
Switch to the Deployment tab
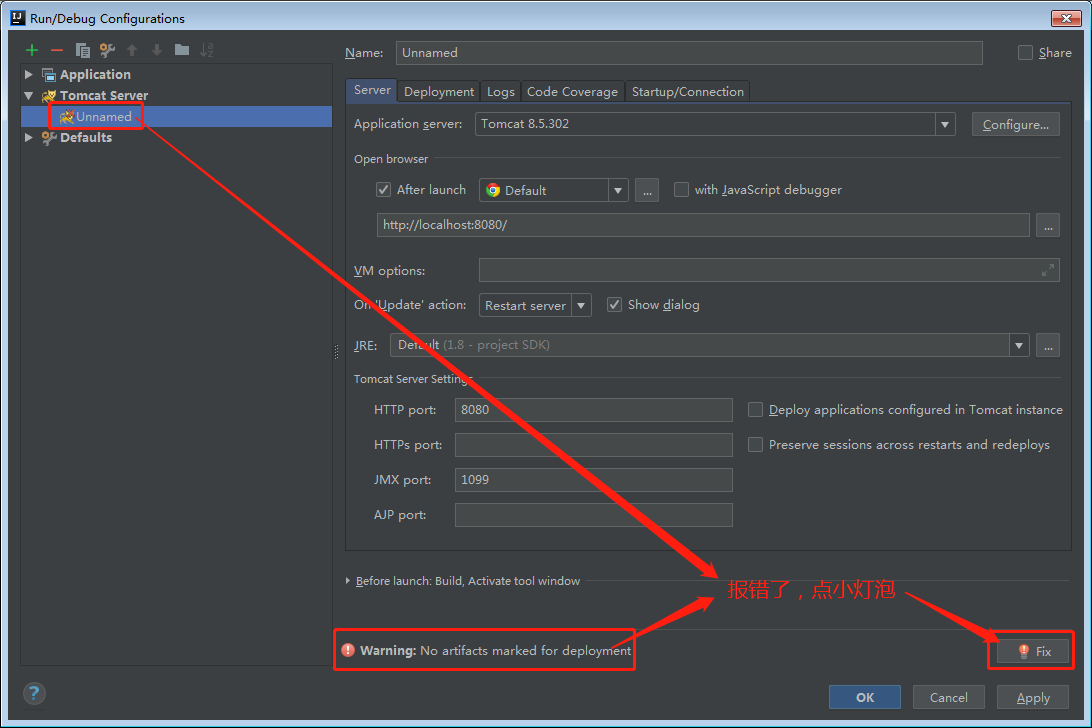pos(439,91)
